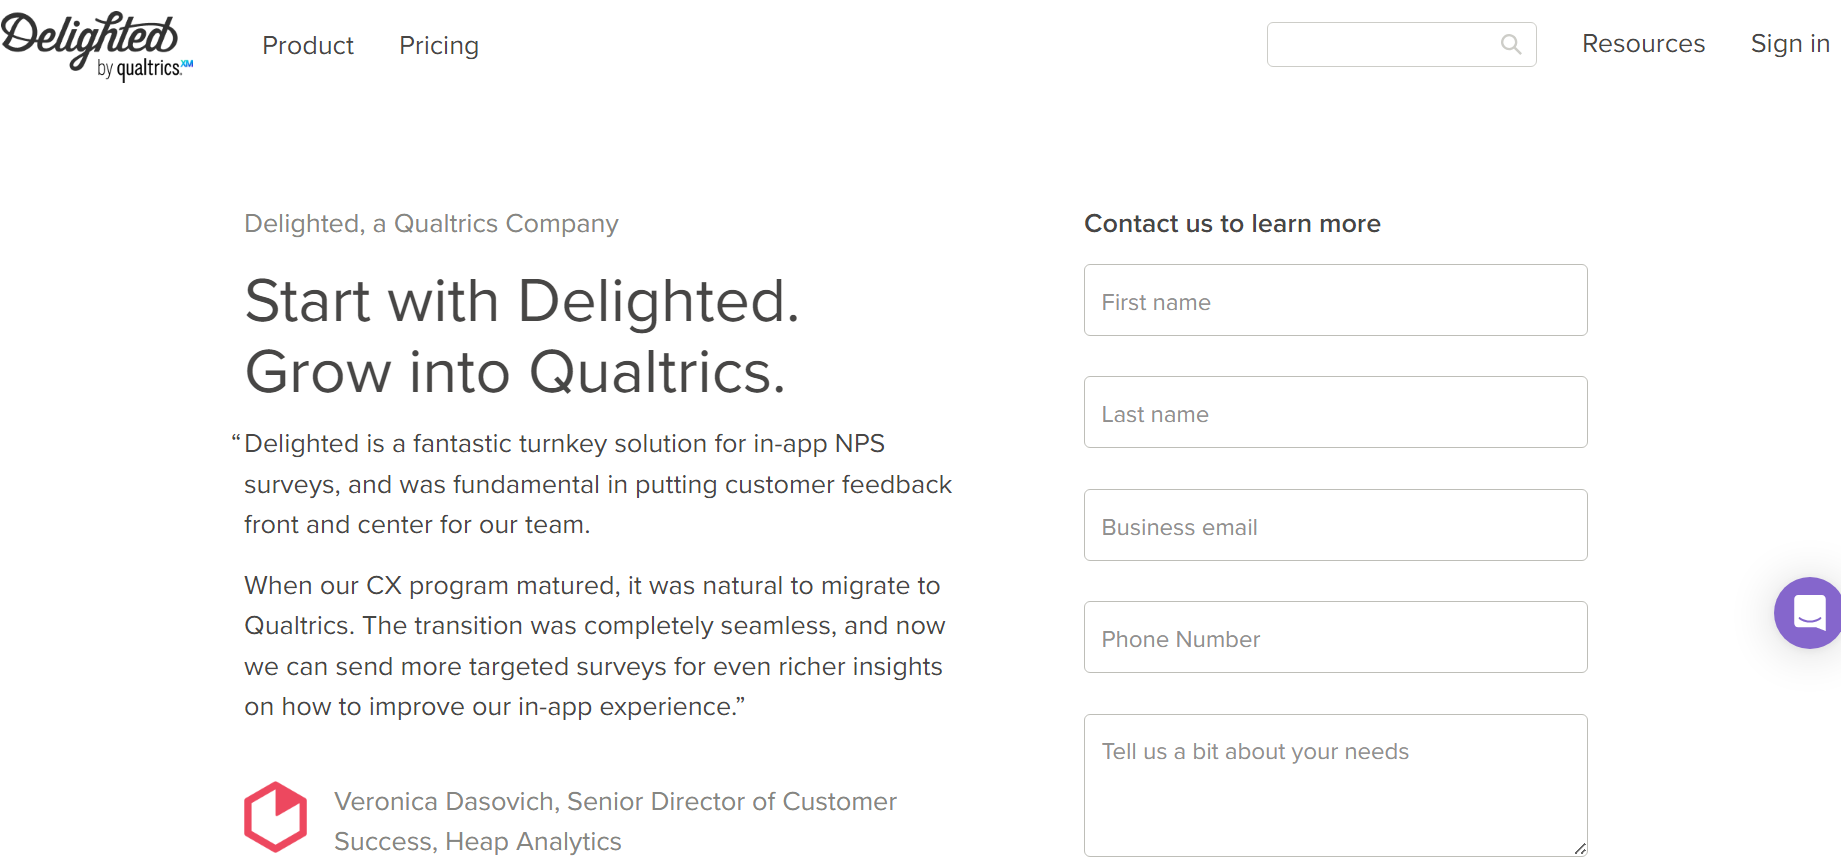This screenshot has width=1841, height=864.
Task: Click the message box resize handle
Action: pos(1579,848)
